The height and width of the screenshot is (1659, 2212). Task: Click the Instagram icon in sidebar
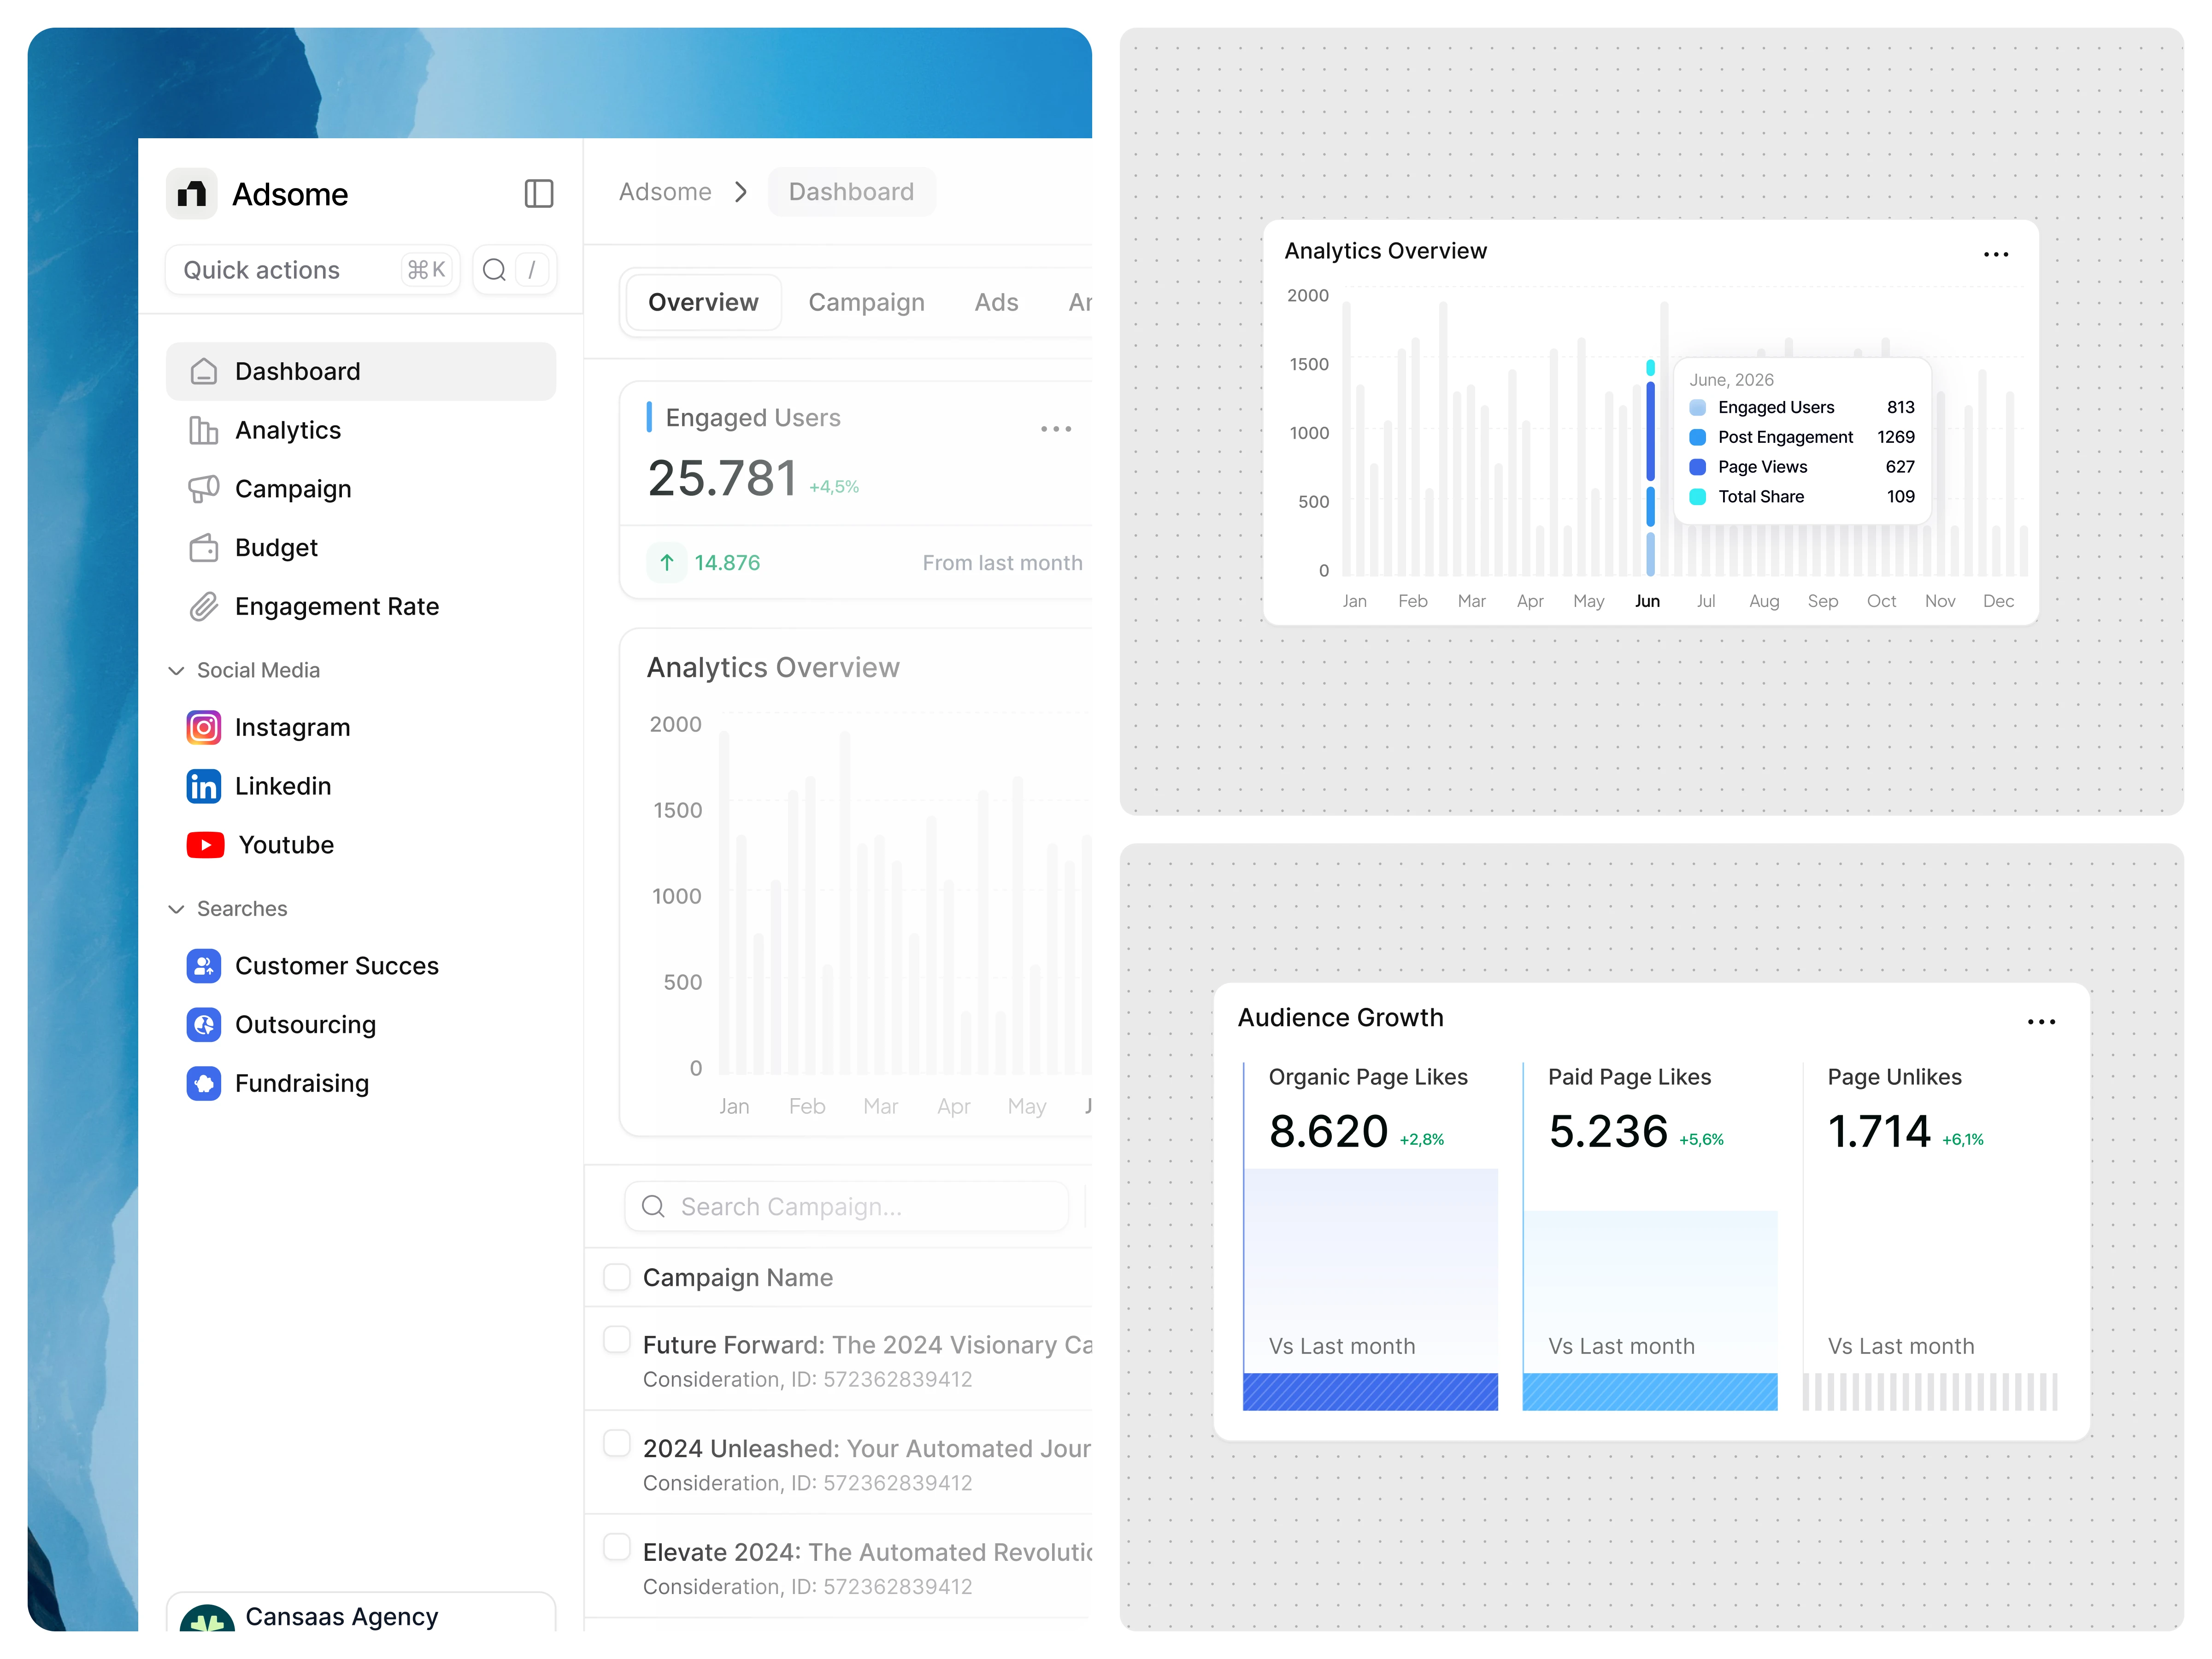click(x=203, y=727)
